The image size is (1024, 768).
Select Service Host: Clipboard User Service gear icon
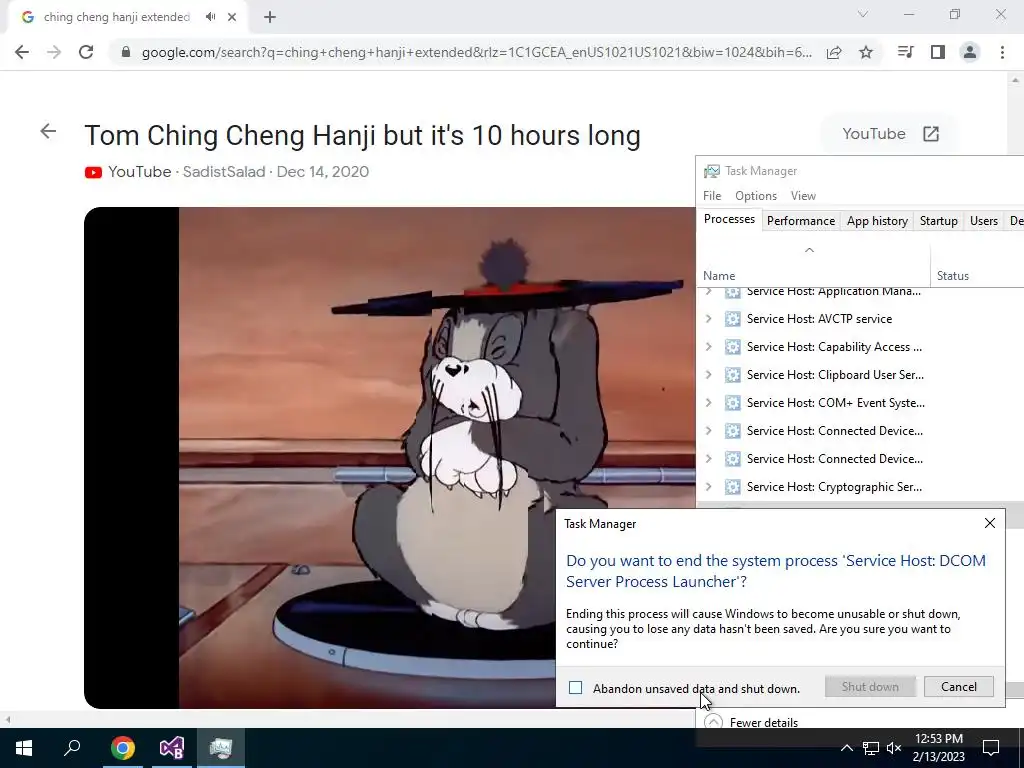pos(733,375)
